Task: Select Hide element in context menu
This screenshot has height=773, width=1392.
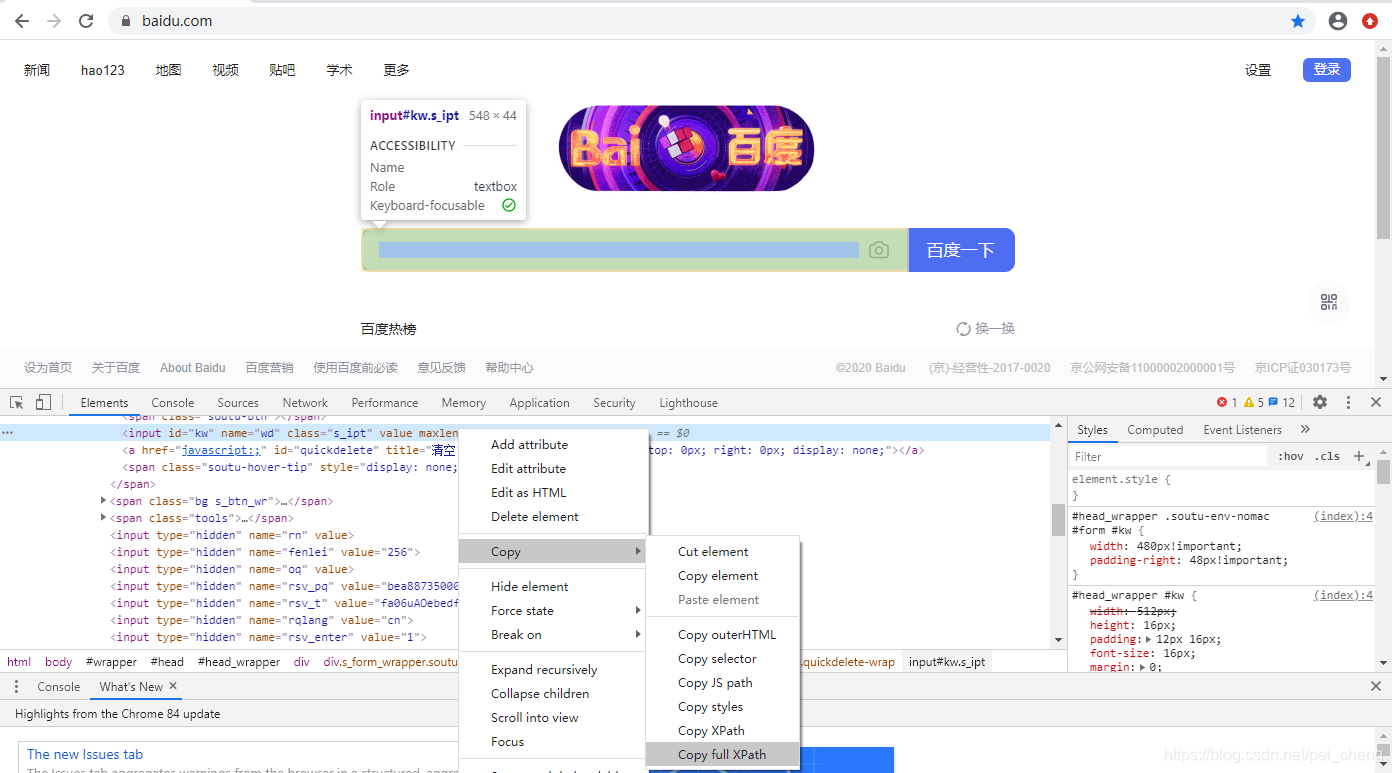Action: (553, 587)
